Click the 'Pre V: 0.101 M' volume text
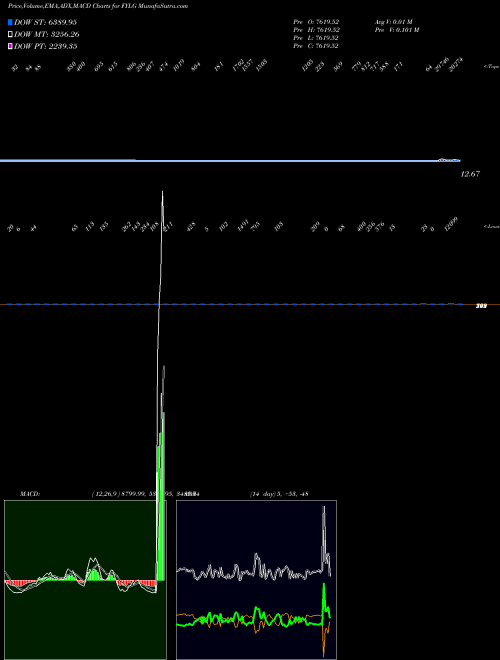500x660 pixels. pos(397,30)
